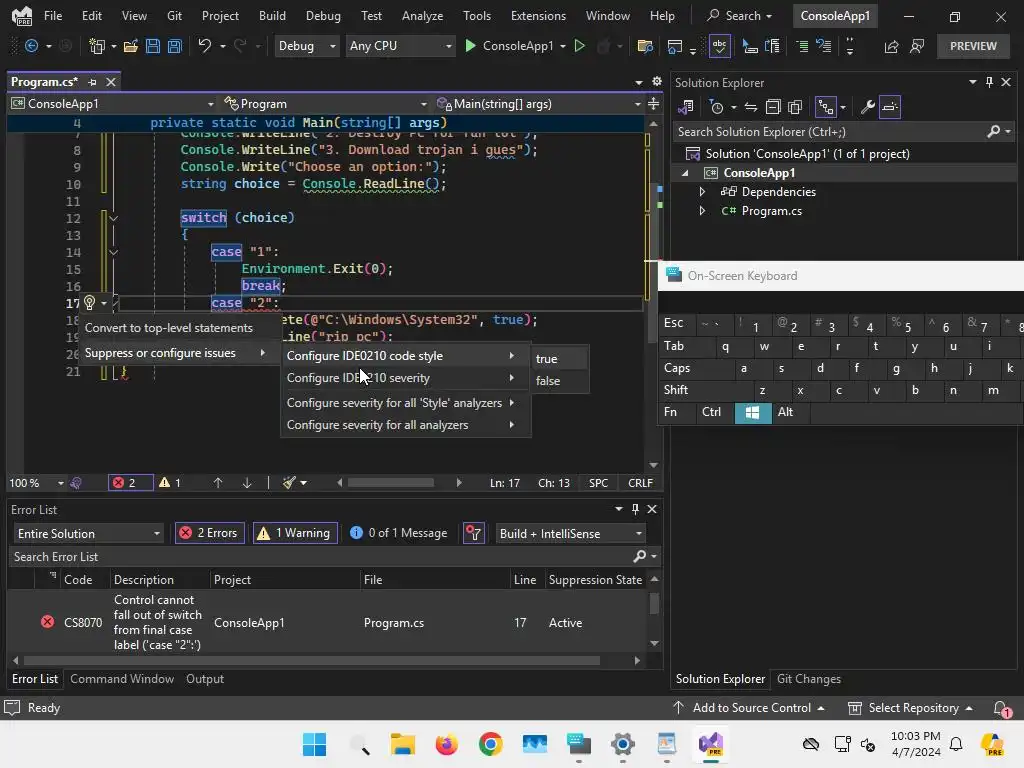Open the ConsoleApp1 project scope dropdown in editor
Screen dimensions: 1024x768
pos(112,104)
